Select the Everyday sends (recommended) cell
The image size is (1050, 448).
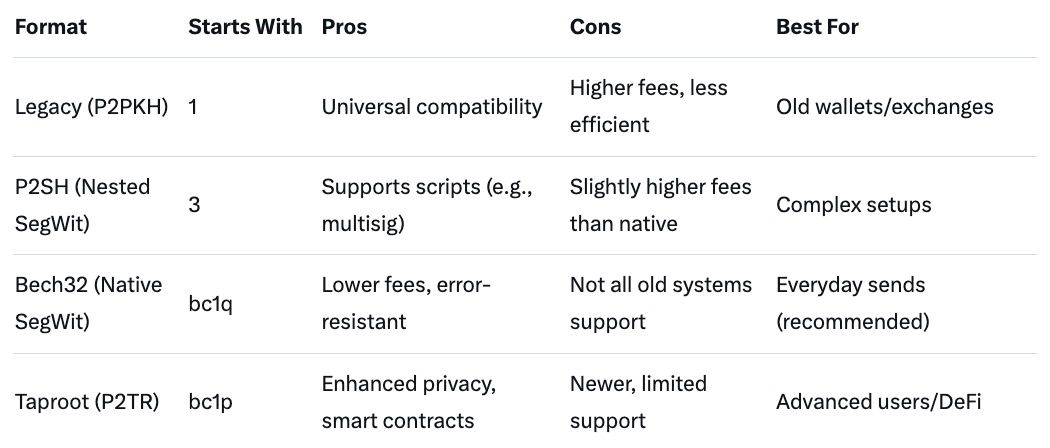(853, 303)
